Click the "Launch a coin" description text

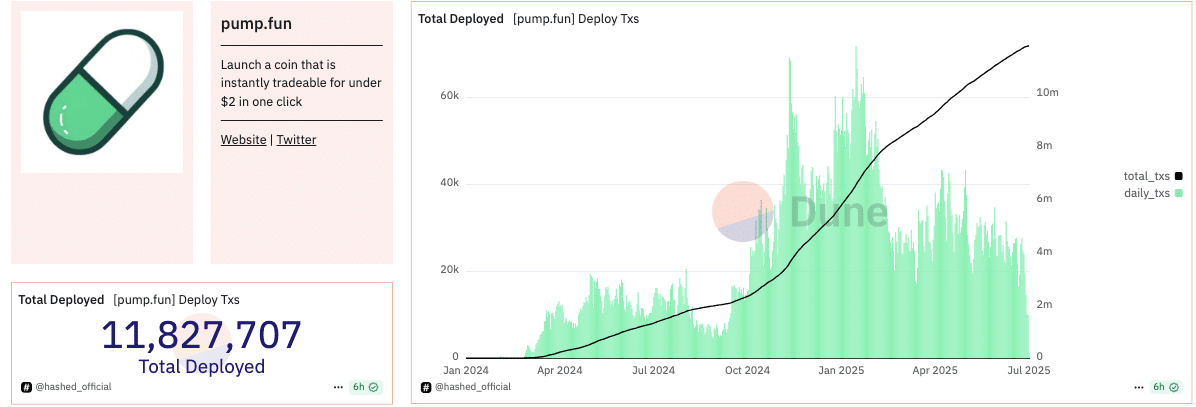pyautogui.click(x=301, y=82)
